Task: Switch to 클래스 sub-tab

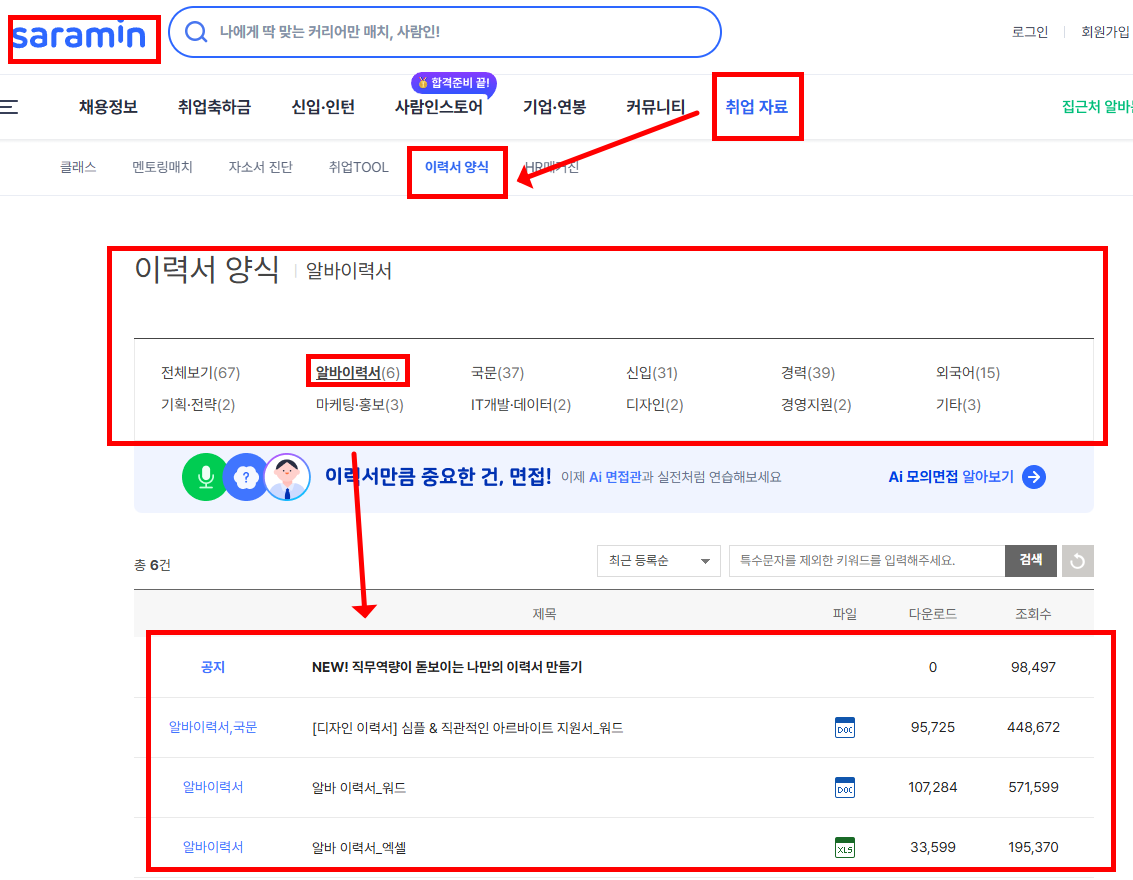Action: (78, 167)
